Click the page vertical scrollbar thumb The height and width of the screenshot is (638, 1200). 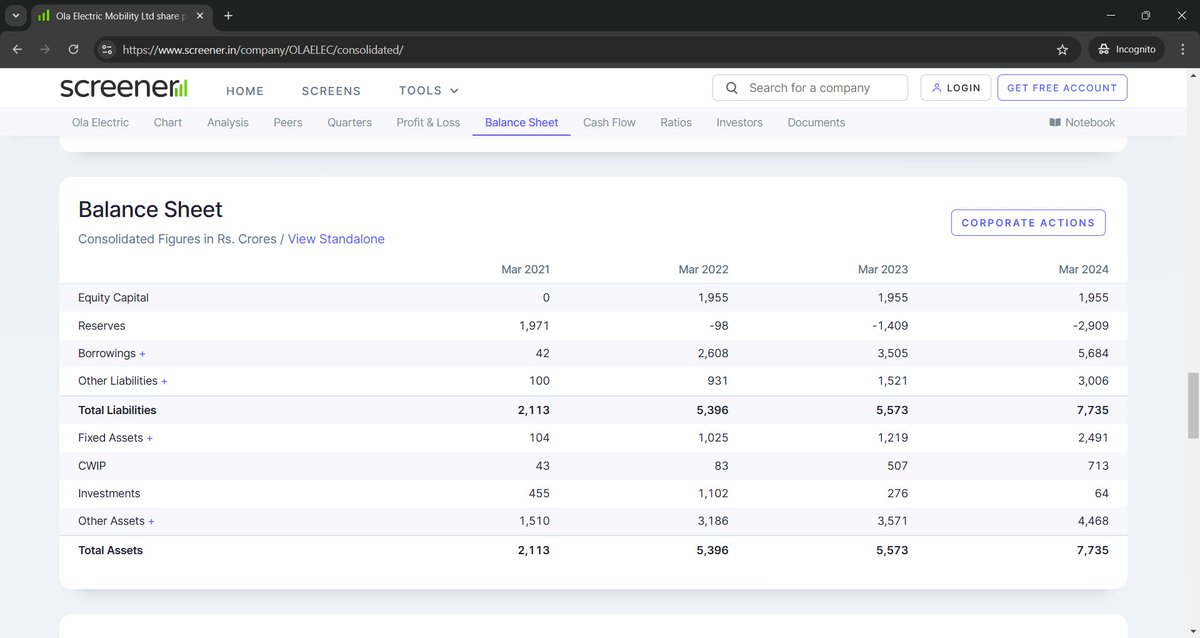click(x=1192, y=405)
